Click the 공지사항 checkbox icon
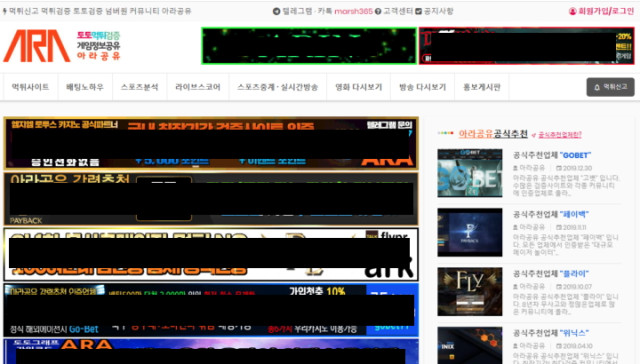The image size is (640, 364). pyautogui.click(x=418, y=11)
